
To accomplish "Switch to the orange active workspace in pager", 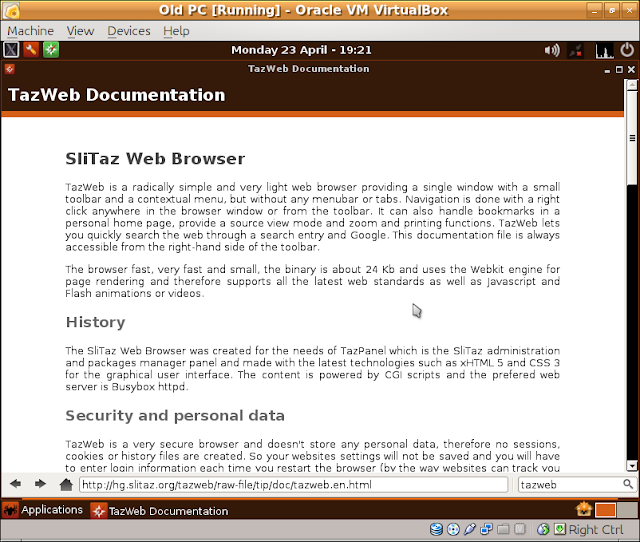I will coord(605,510).
